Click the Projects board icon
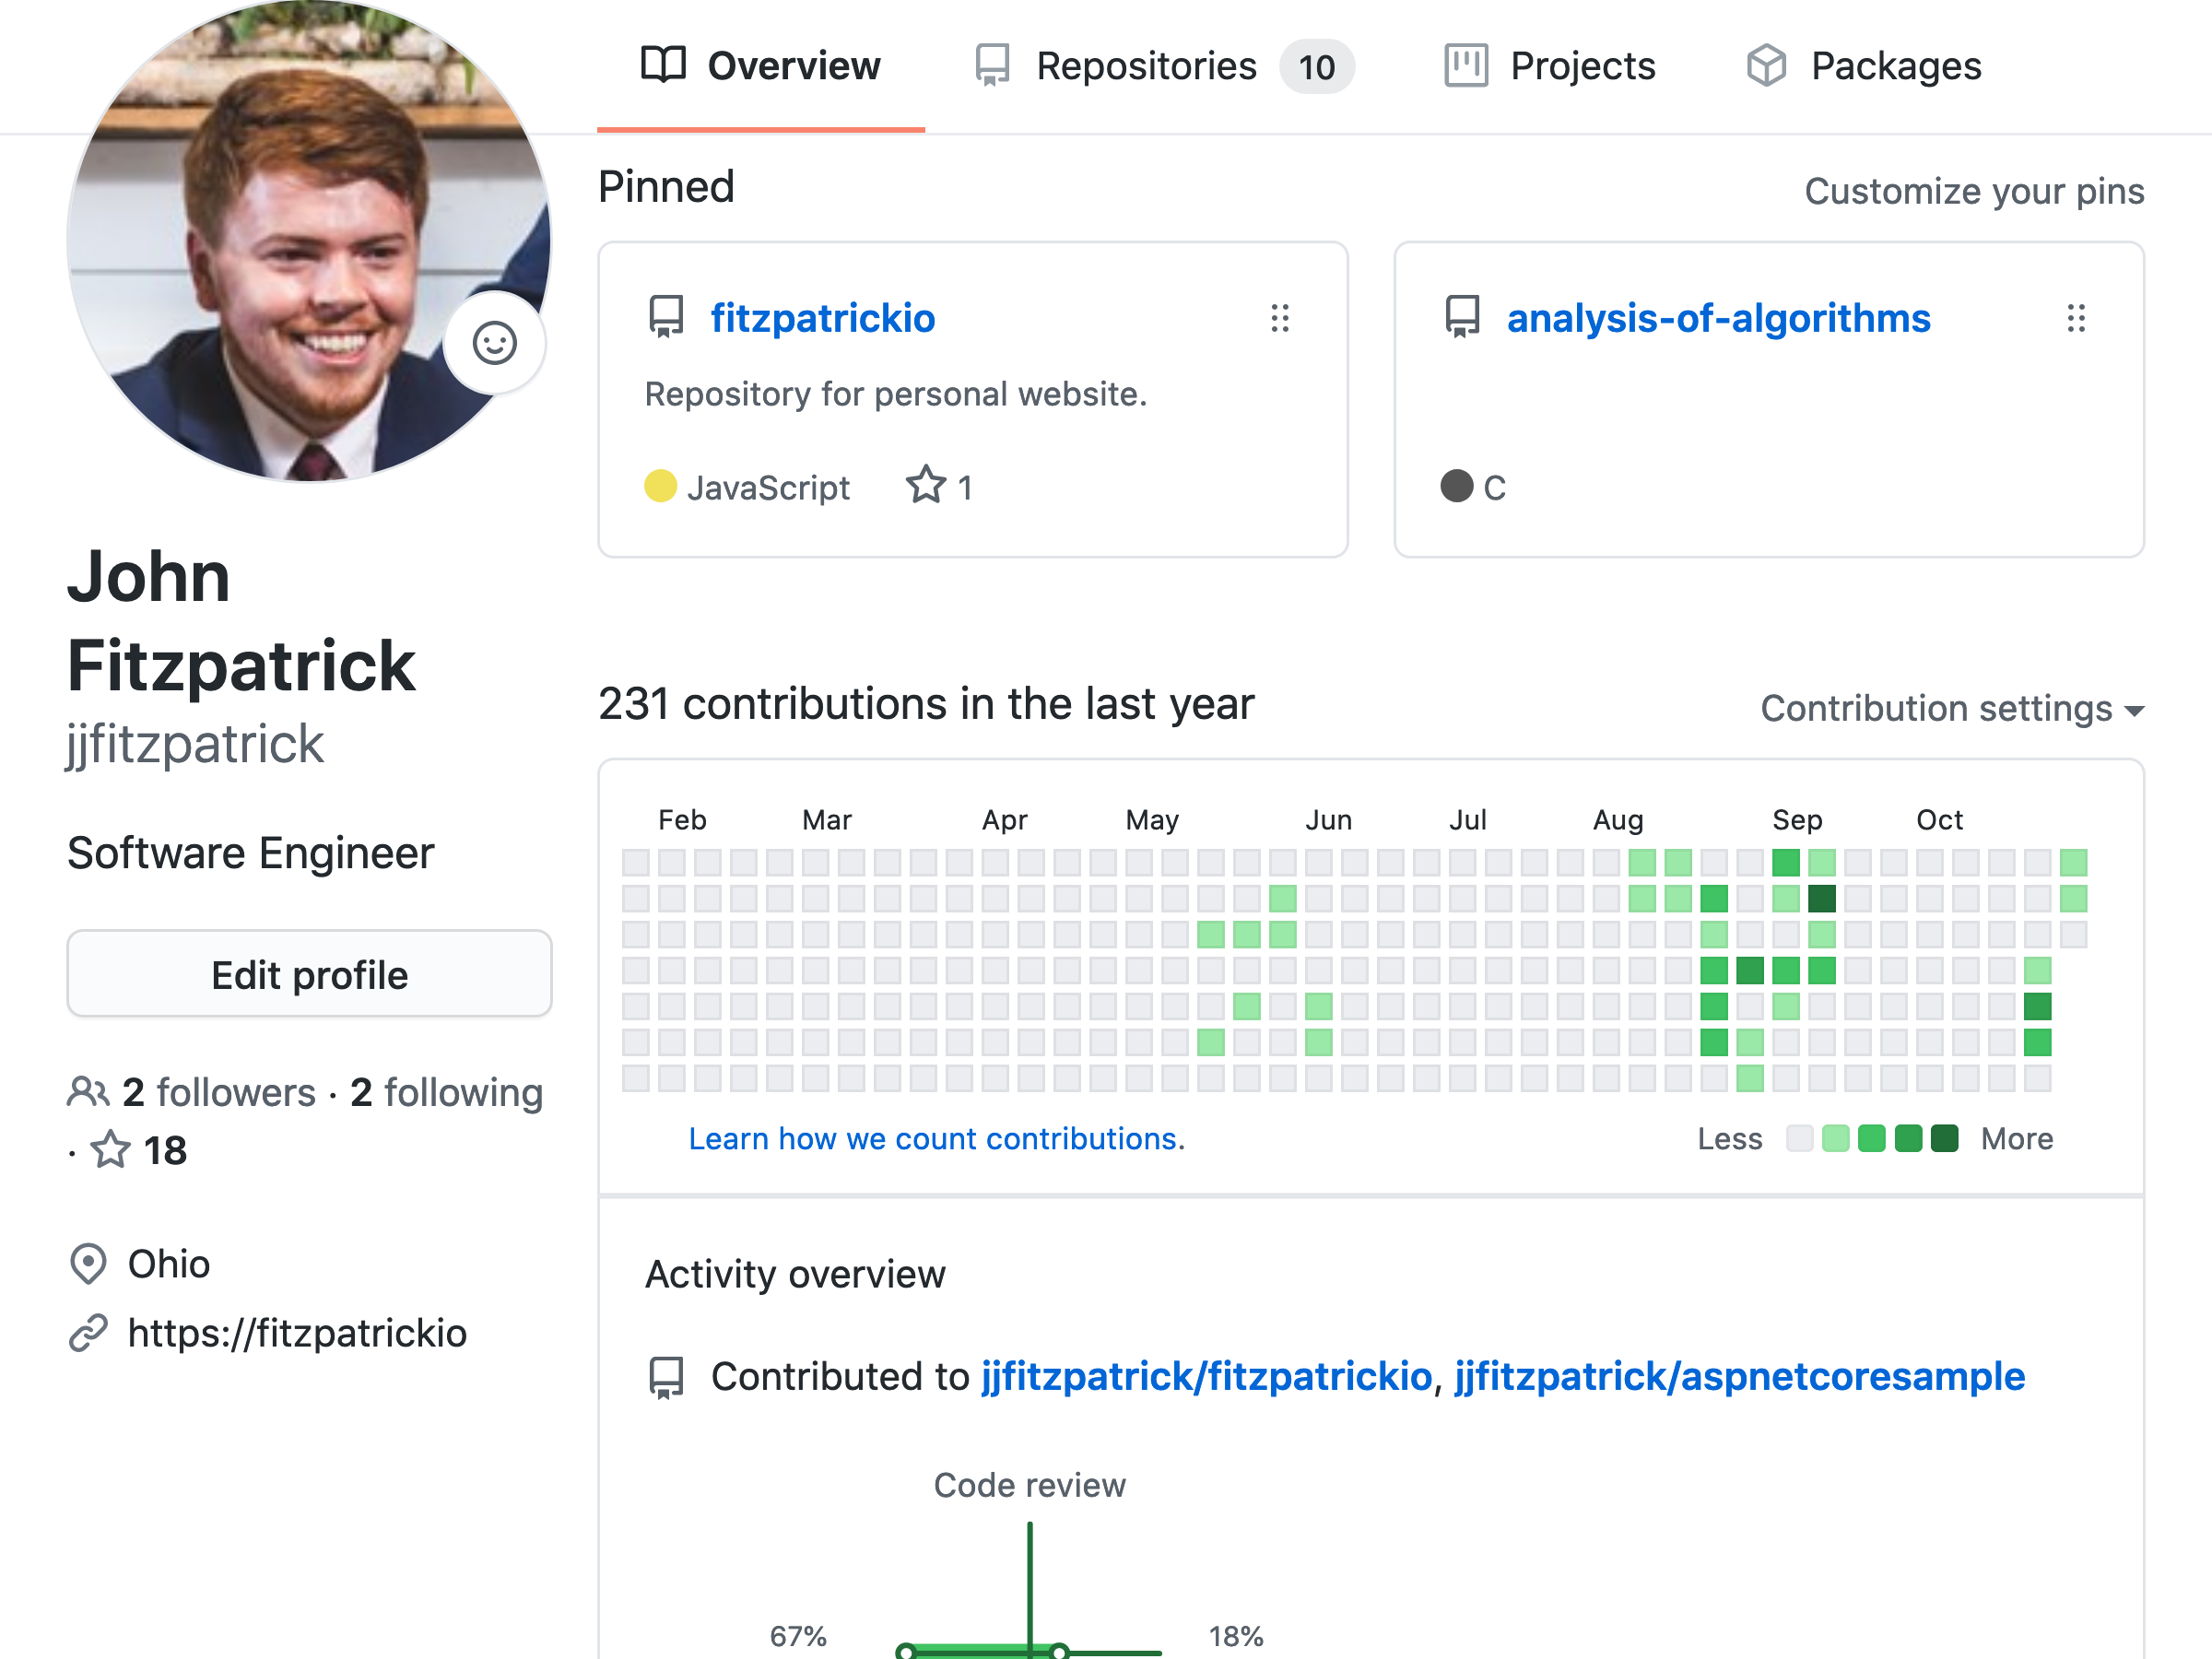This screenshot has width=2212, height=1659. point(1466,66)
